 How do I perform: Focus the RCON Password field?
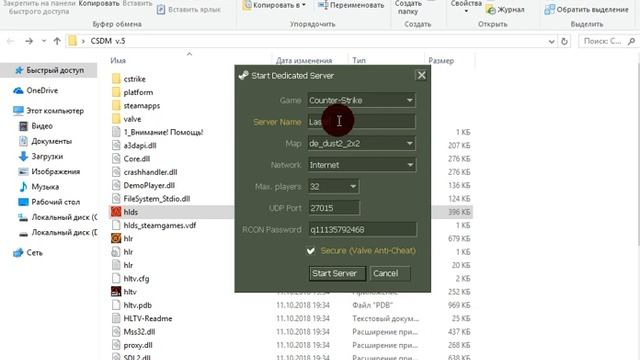(362, 230)
